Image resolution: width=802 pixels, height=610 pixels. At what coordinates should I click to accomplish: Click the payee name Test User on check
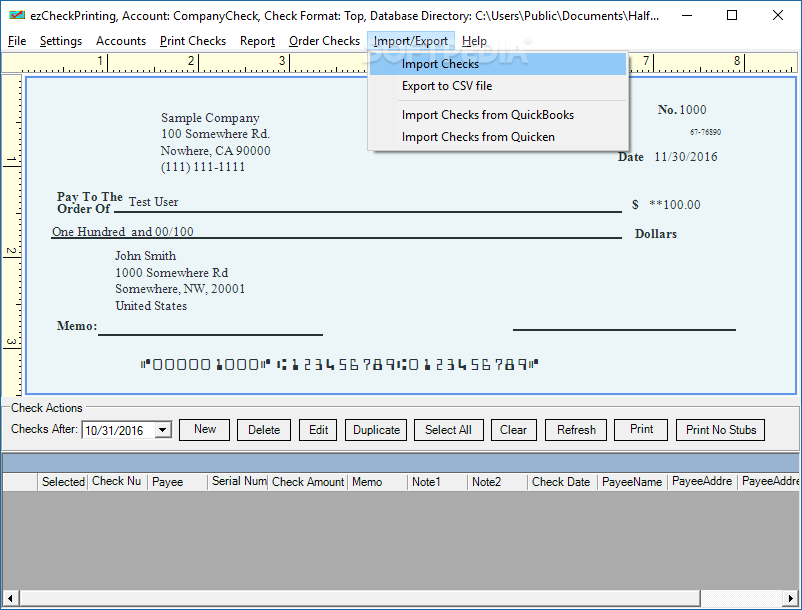click(x=153, y=202)
